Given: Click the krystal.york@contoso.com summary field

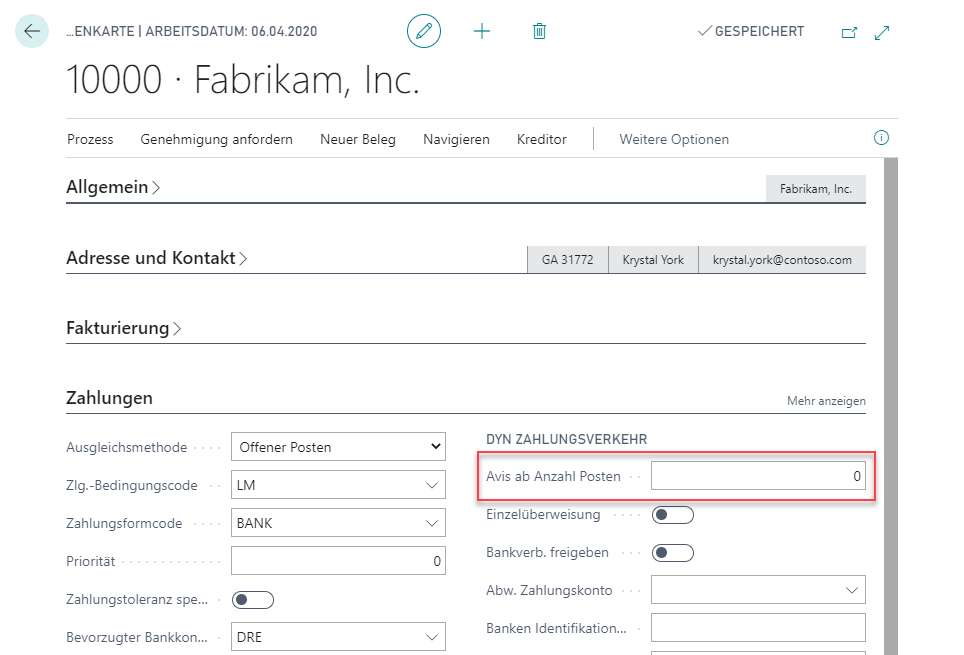Looking at the screenshot, I should 782,260.
